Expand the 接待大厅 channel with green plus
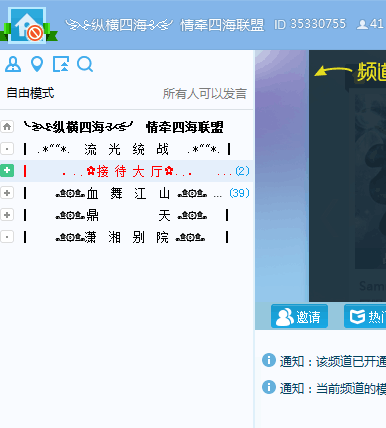This screenshot has height=428, width=386. coord(7,171)
